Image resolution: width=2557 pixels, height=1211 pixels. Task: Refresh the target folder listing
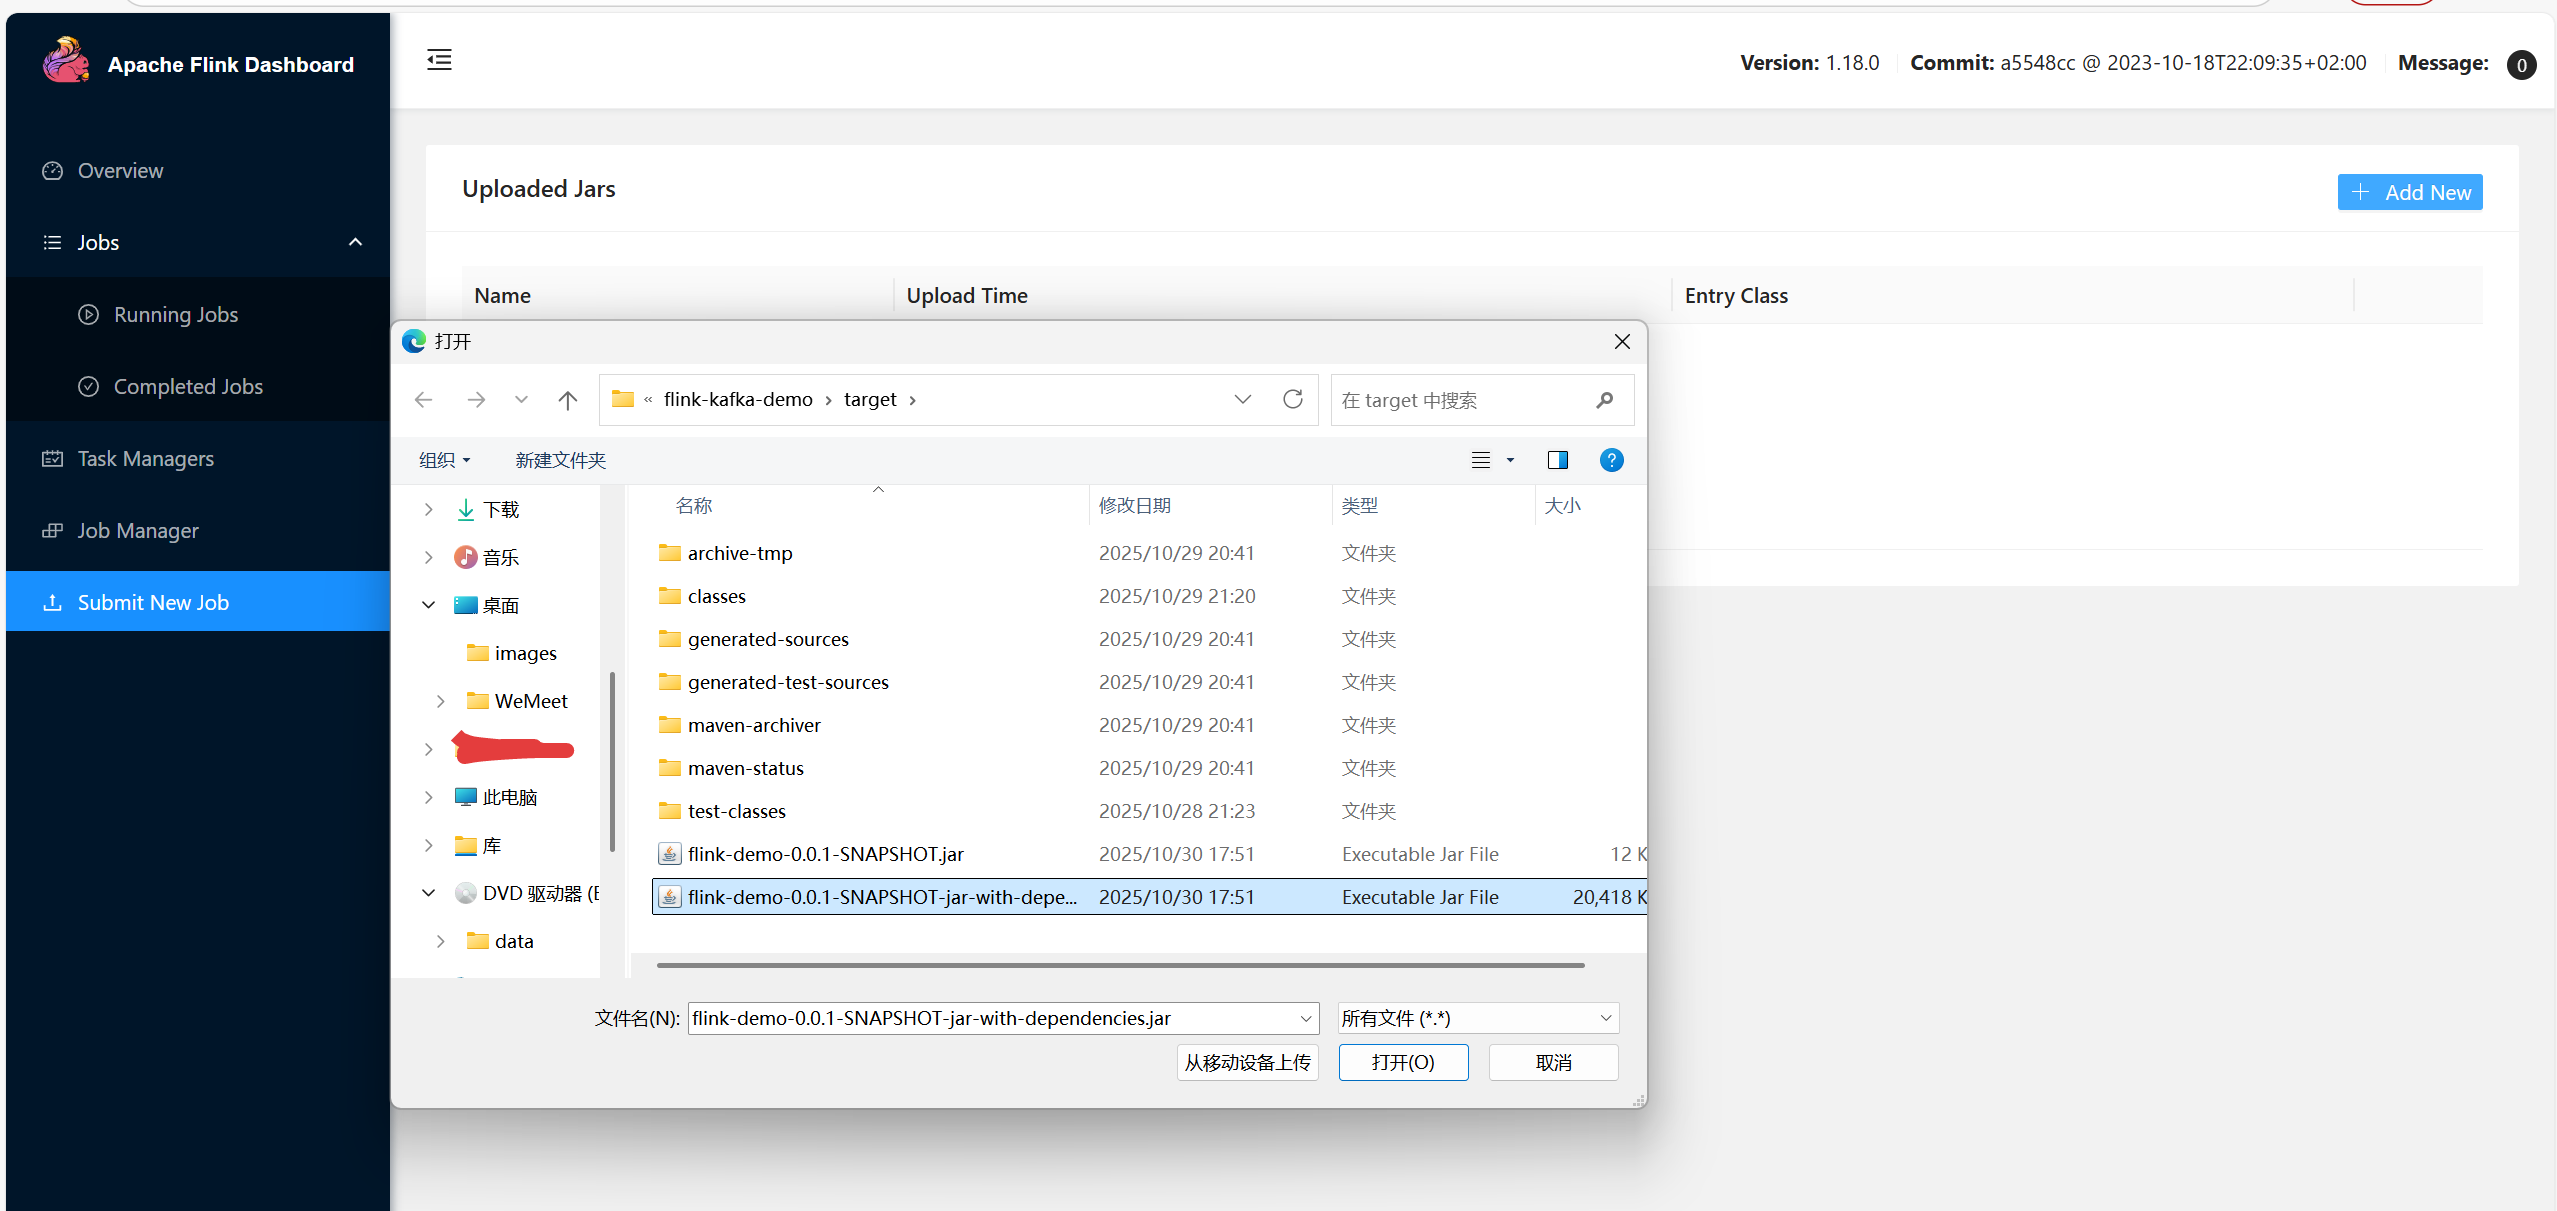[x=1292, y=399]
